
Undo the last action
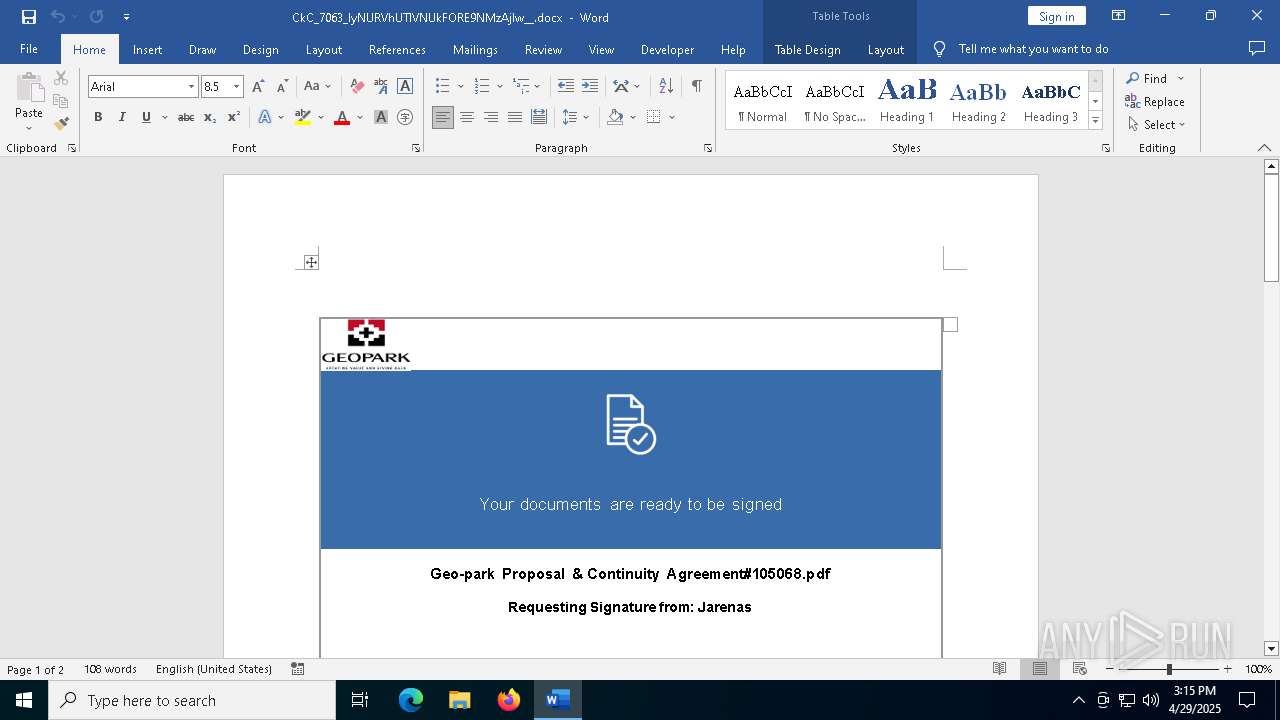click(x=57, y=17)
